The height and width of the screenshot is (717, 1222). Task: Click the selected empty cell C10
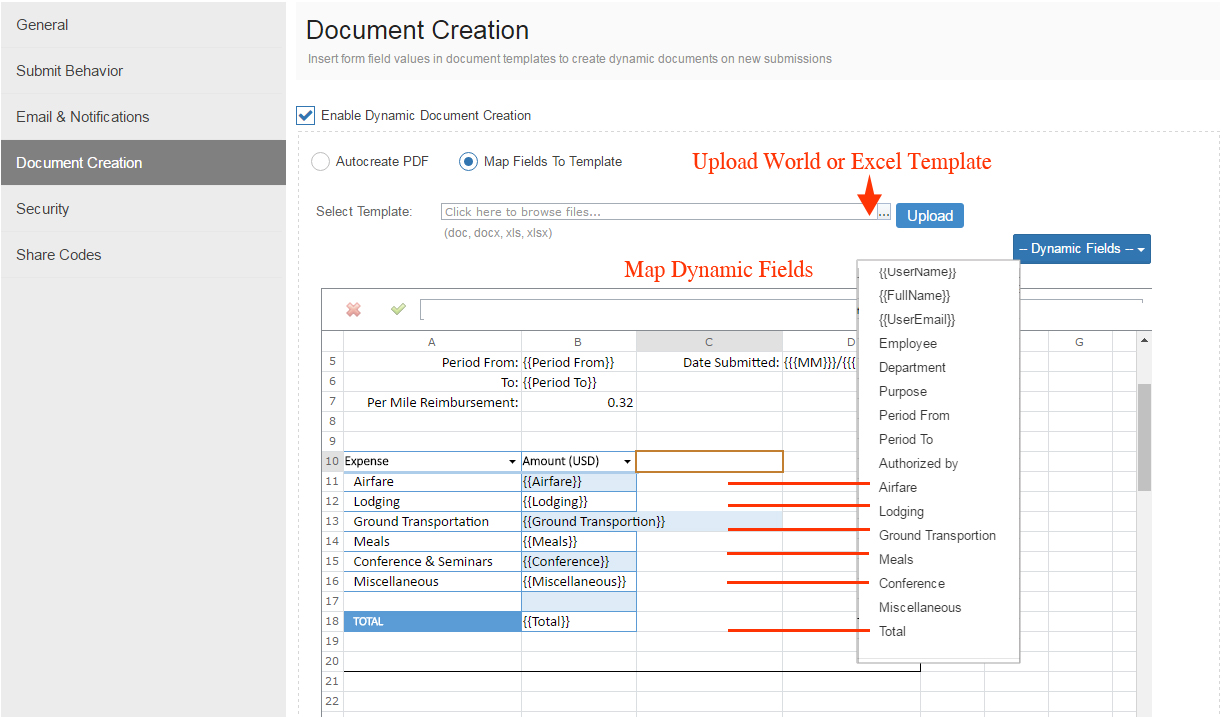[709, 462]
